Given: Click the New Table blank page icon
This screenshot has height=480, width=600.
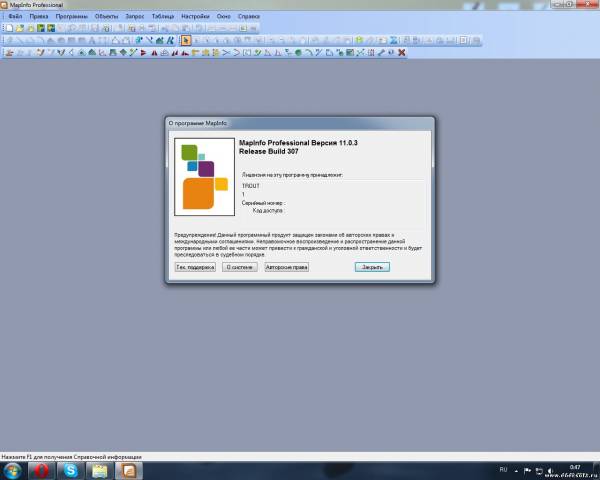Looking at the screenshot, I should (9, 28).
